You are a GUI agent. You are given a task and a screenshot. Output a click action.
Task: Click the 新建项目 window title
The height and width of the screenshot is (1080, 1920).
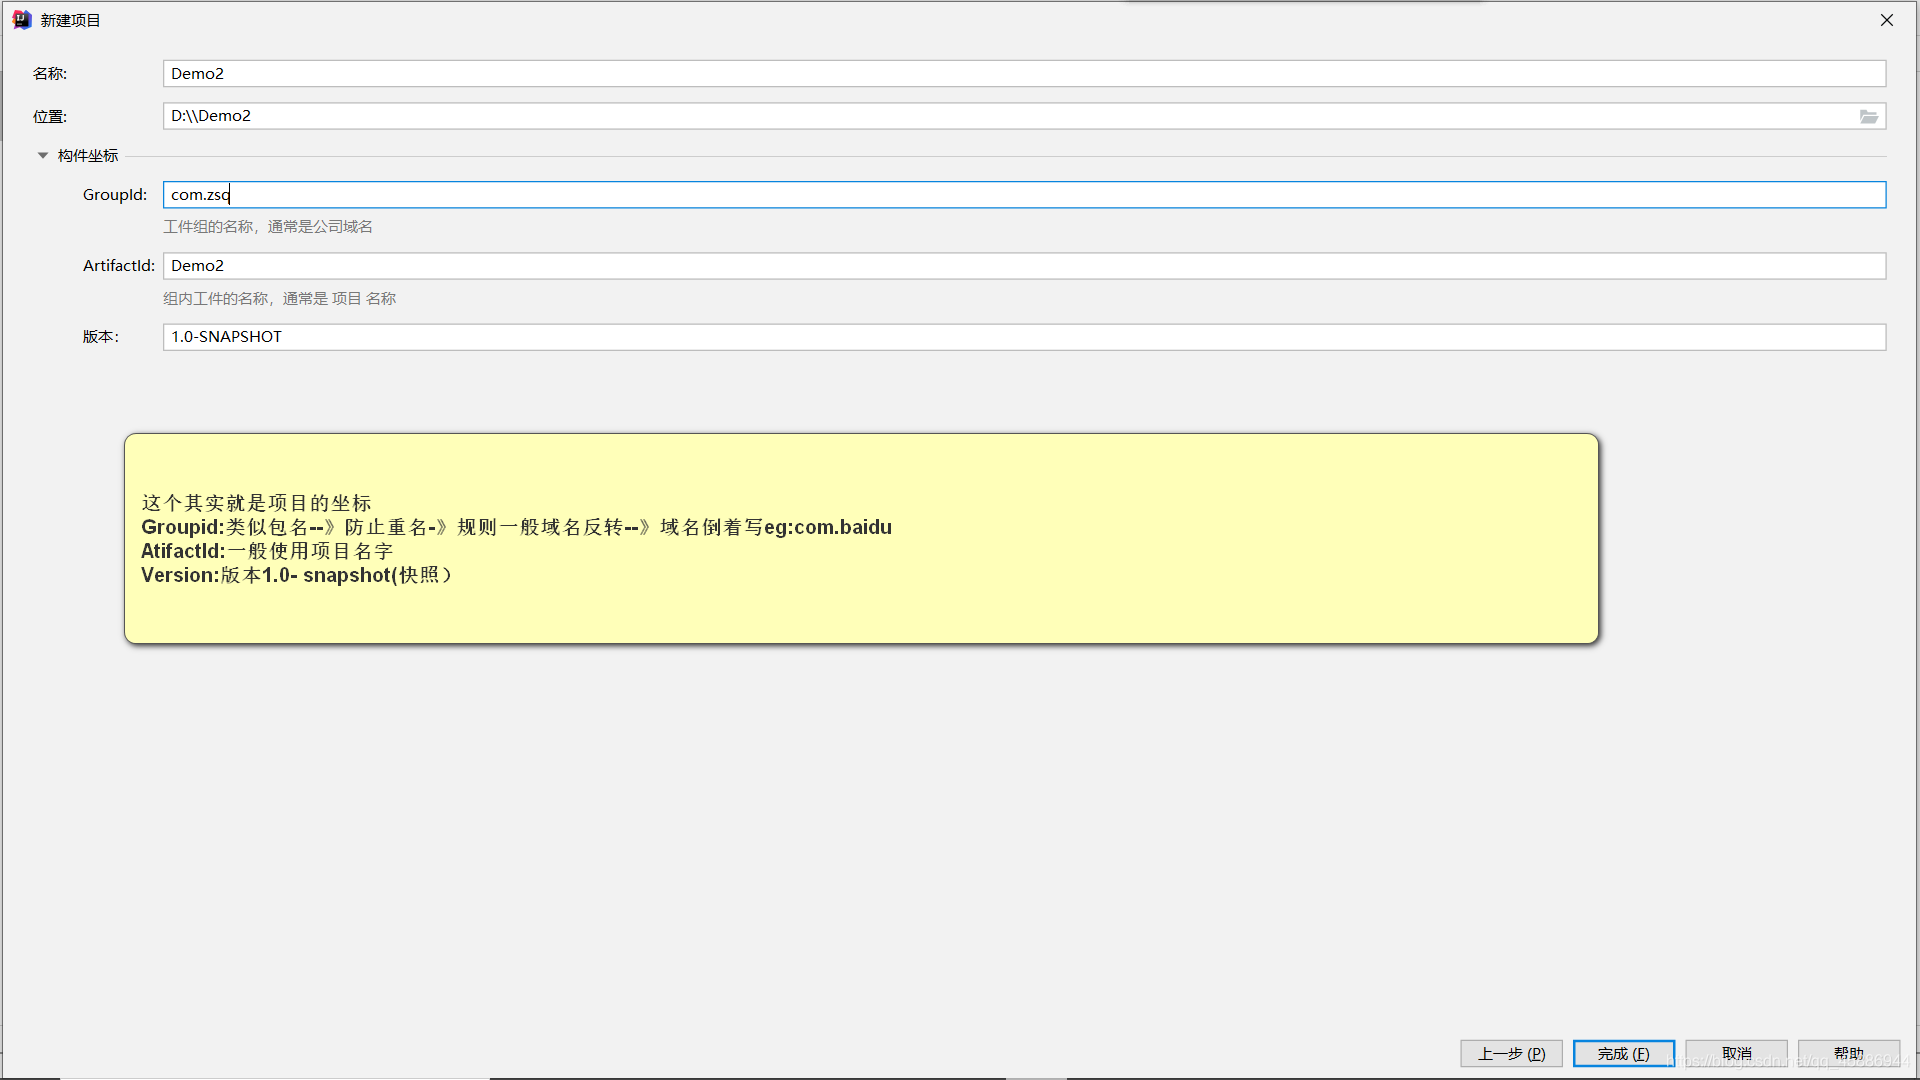[x=70, y=20]
